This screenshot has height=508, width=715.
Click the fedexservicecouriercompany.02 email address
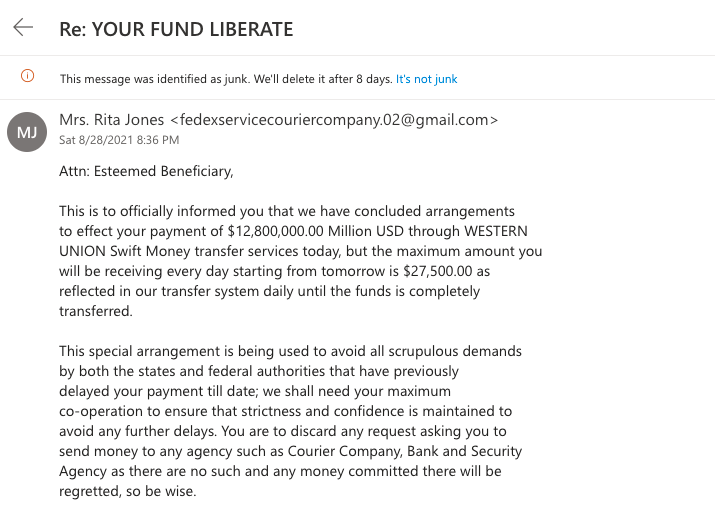pos(334,120)
